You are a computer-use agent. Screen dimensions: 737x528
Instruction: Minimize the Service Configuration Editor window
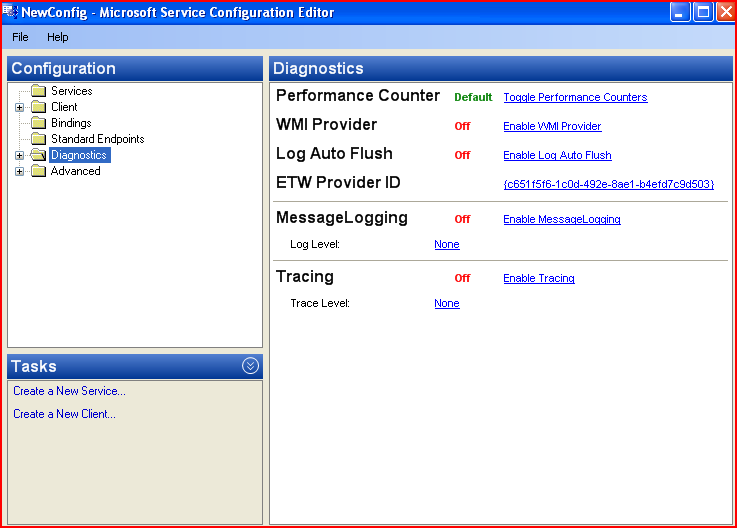[x=680, y=12]
